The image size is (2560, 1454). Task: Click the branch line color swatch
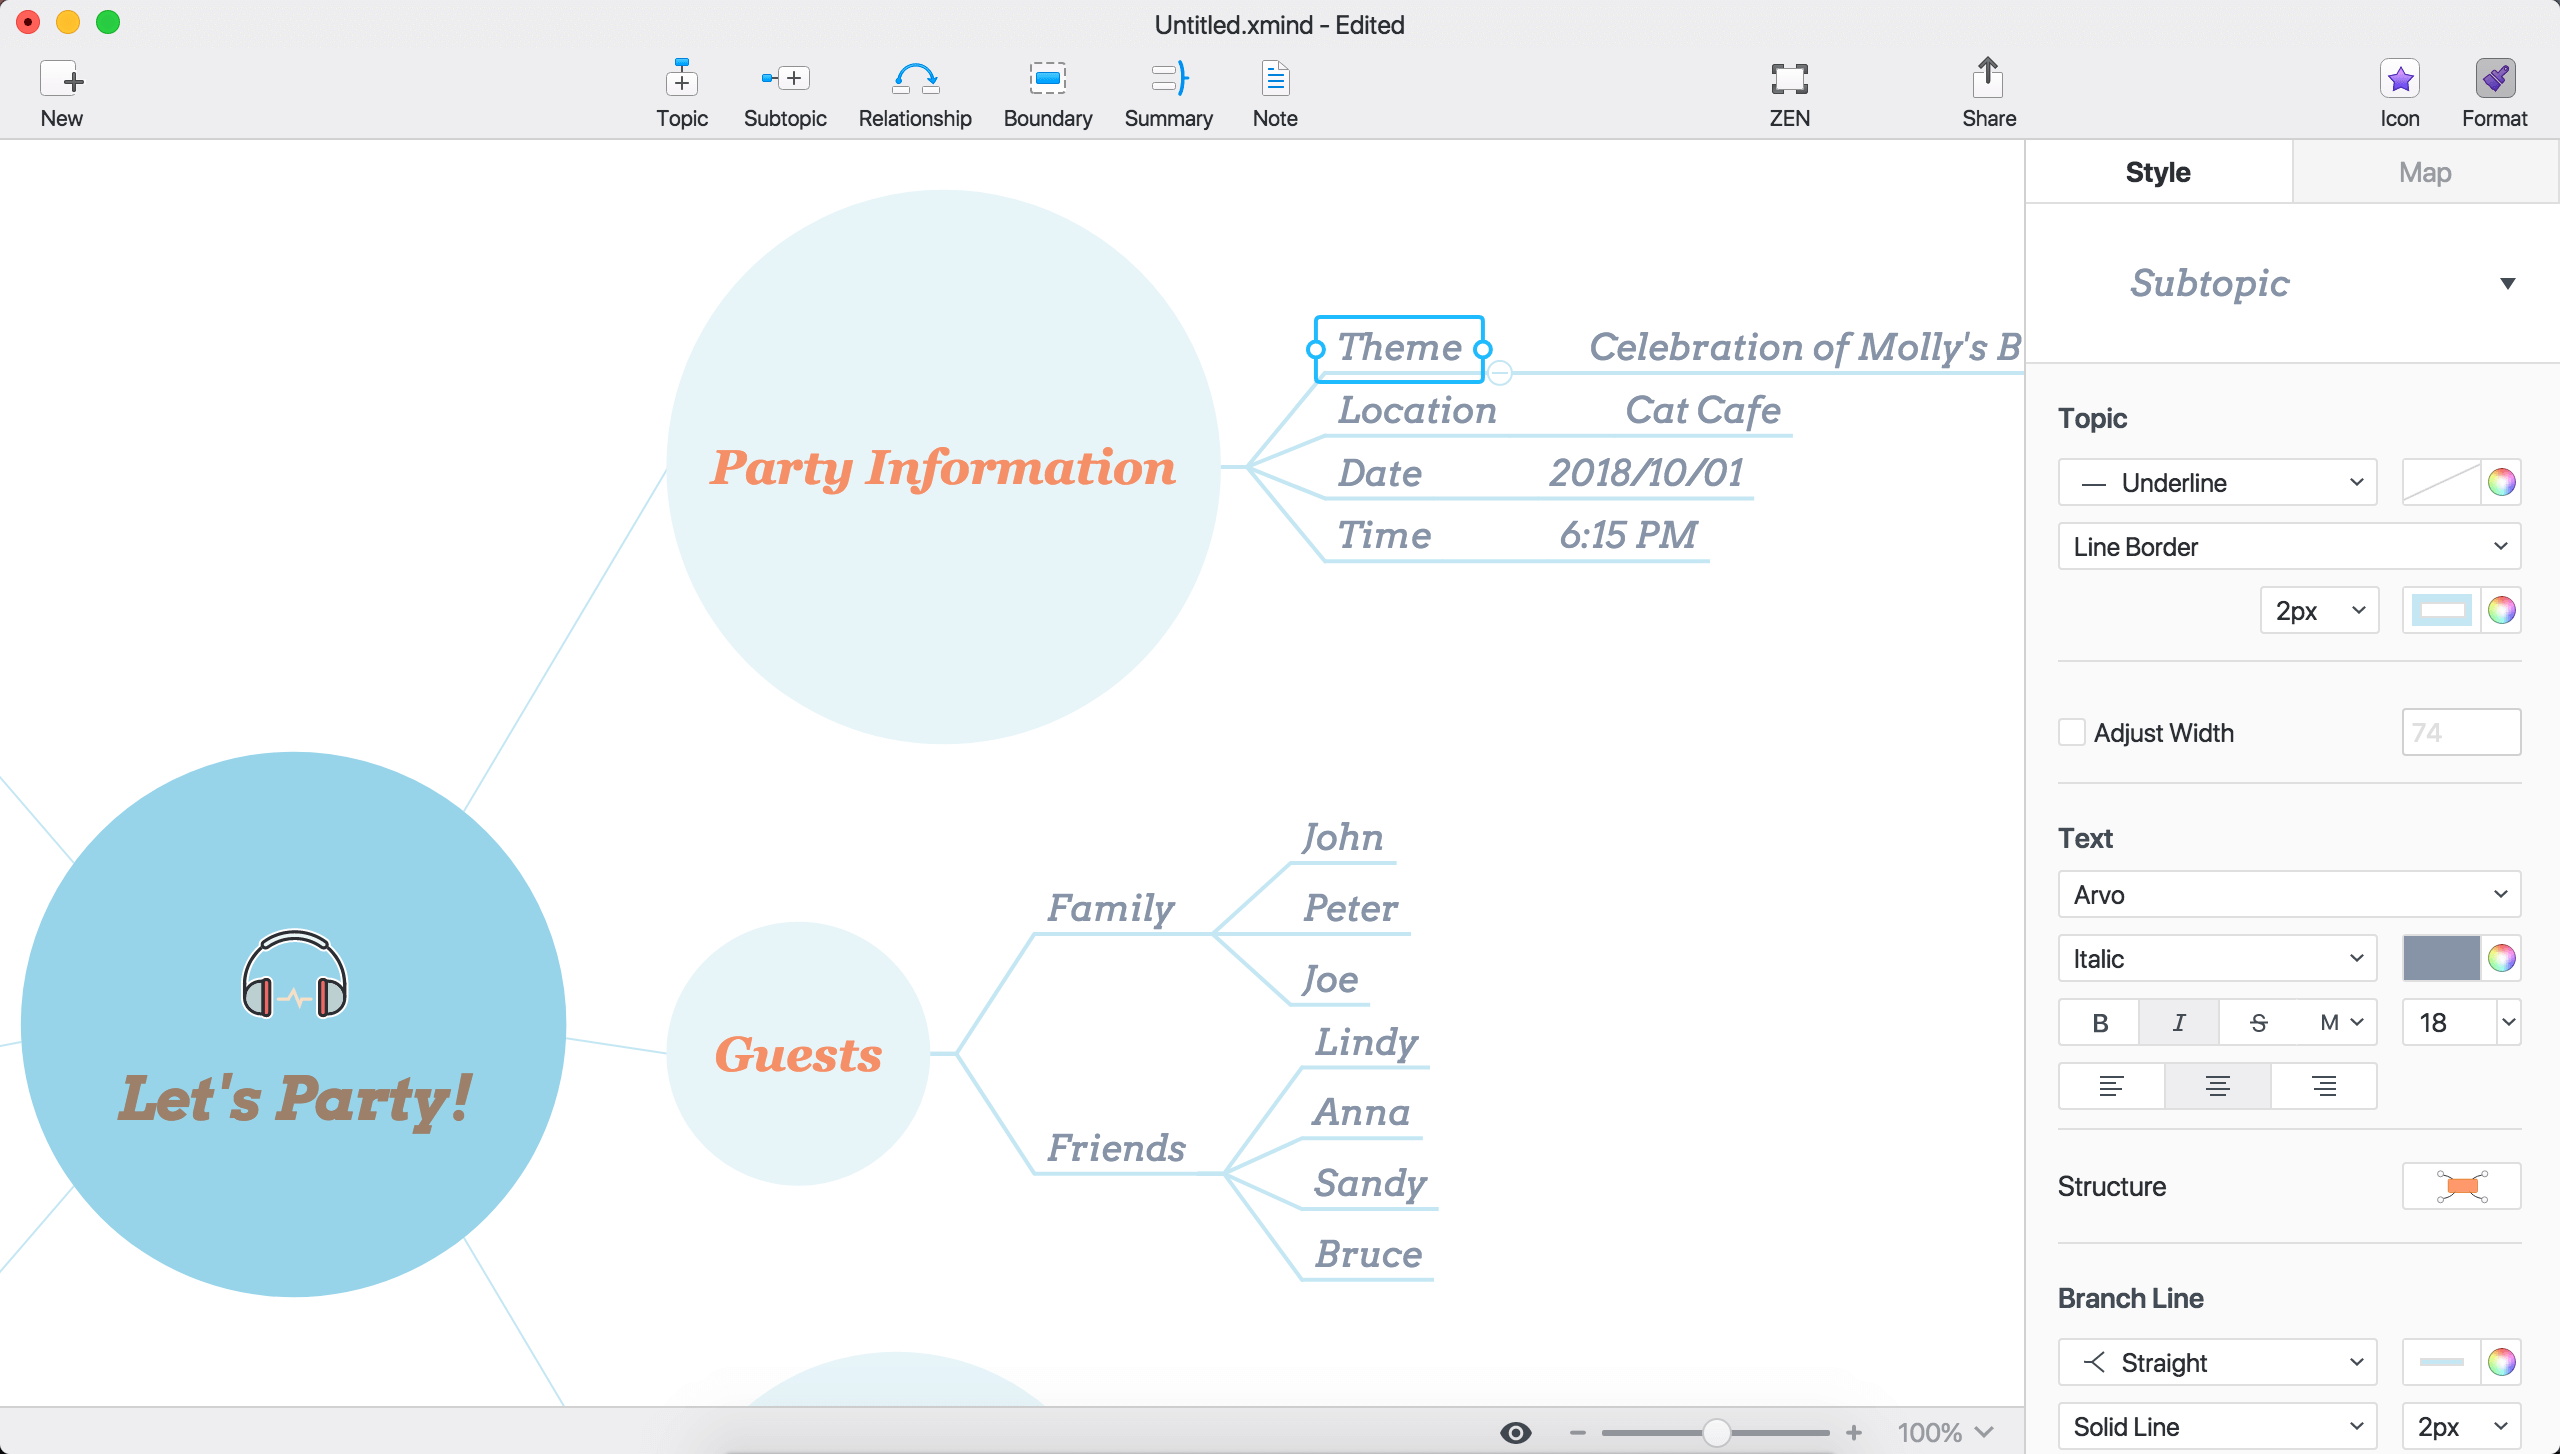point(2441,1362)
